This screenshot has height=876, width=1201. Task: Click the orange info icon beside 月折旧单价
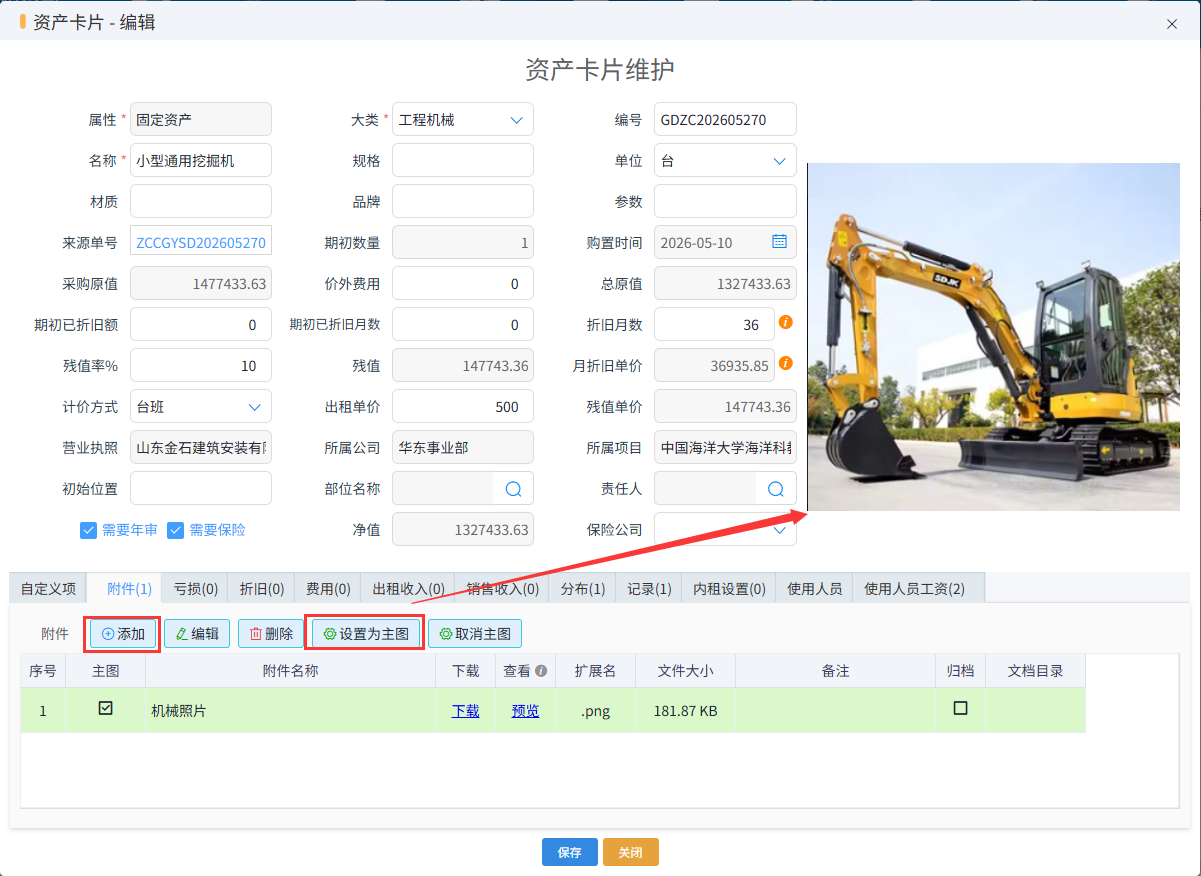(786, 363)
